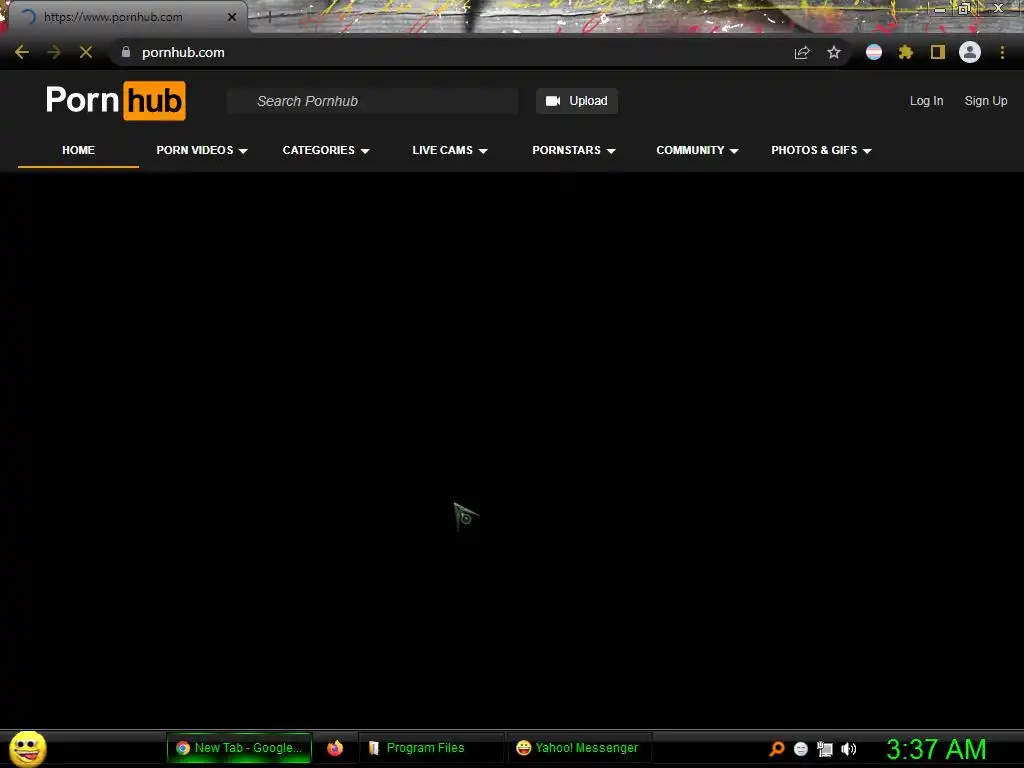
Task: Click the 3:37 AM taskbar clock
Action: click(936, 749)
